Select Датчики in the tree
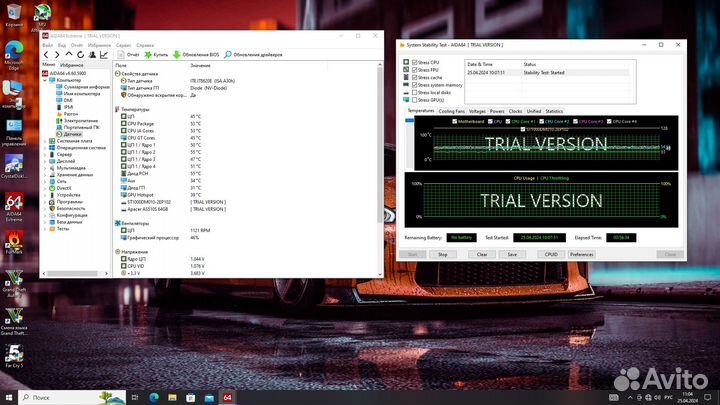Image resolution: width=720 pixels, height=405 pixels. (x=69, y=134)
